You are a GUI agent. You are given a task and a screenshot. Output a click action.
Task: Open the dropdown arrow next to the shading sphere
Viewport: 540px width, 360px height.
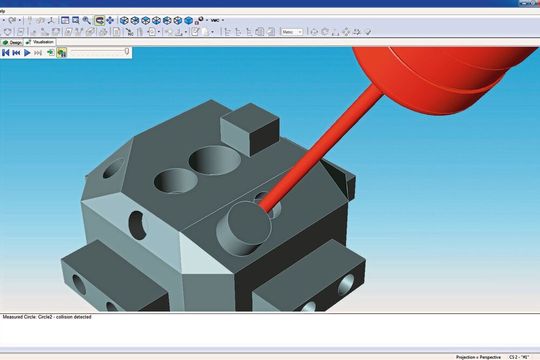pyautogui.click(x=207, y=20)
